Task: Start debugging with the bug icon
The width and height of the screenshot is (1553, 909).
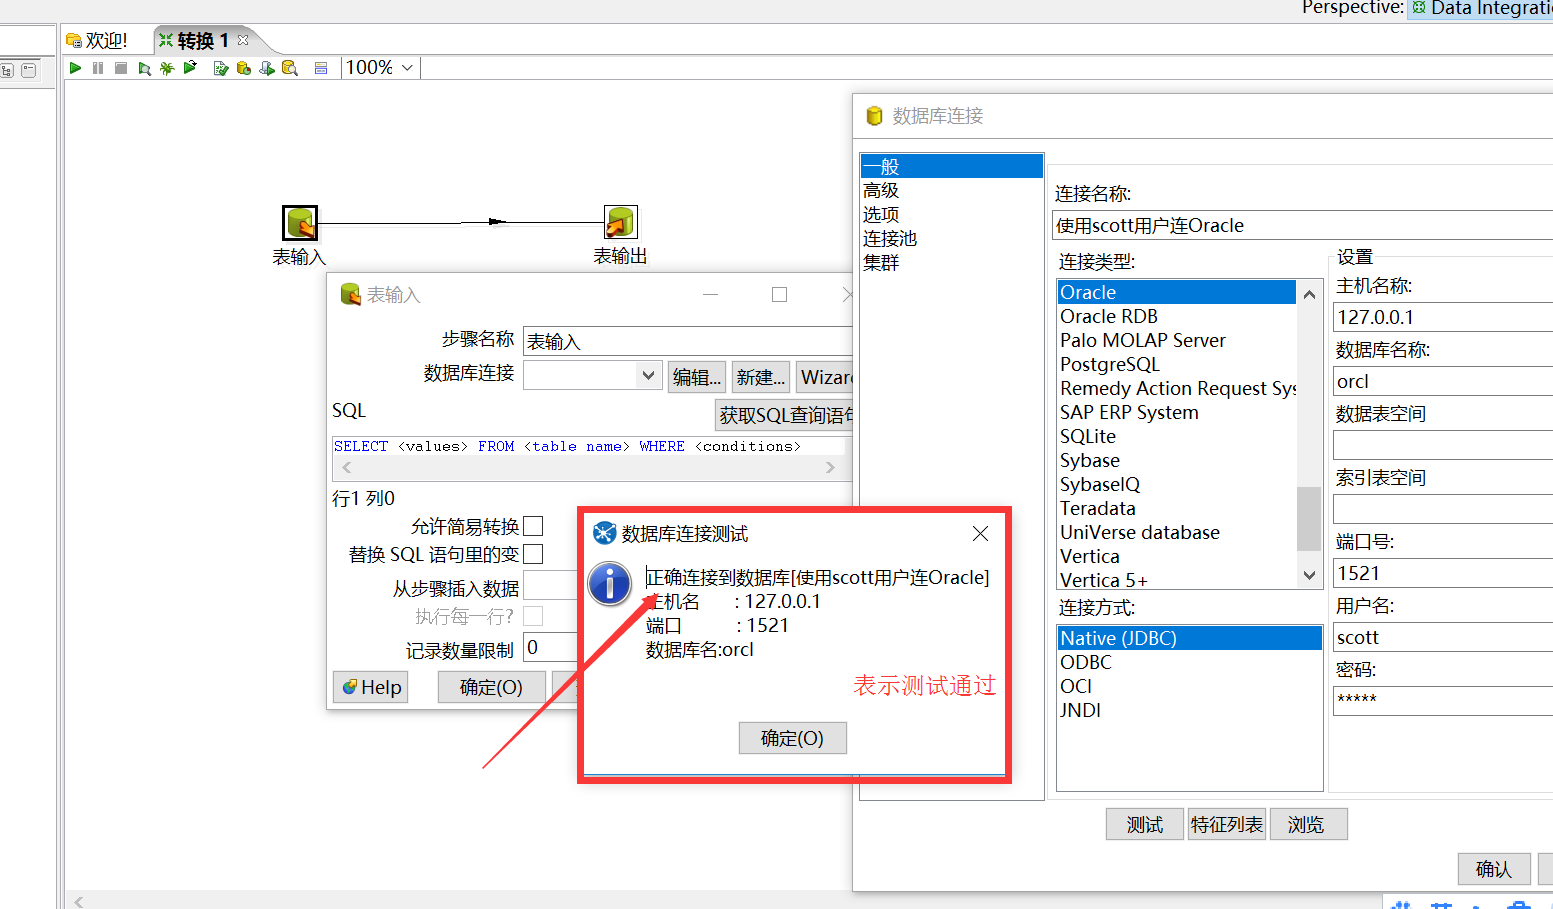Action: tap(167, 68)
